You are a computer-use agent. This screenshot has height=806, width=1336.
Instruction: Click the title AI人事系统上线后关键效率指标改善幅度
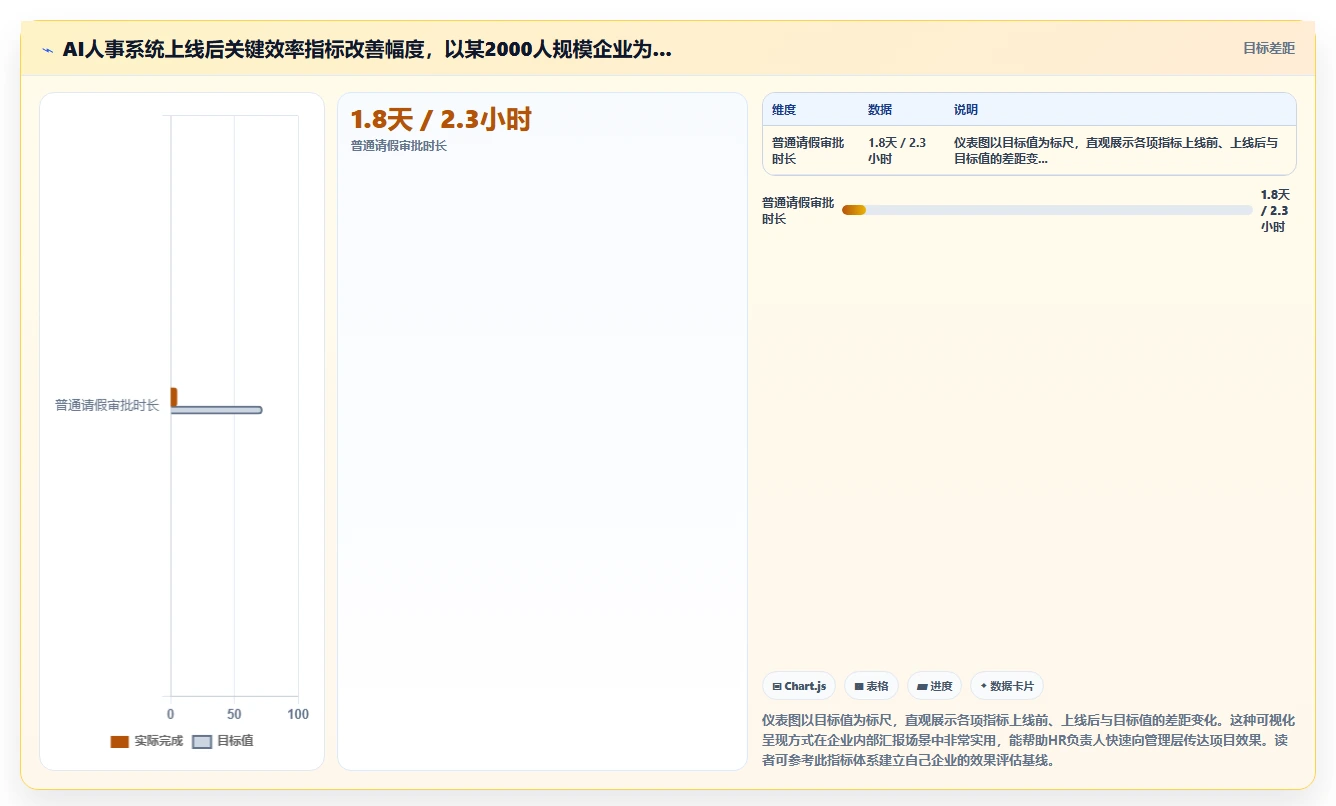[367, 49]
